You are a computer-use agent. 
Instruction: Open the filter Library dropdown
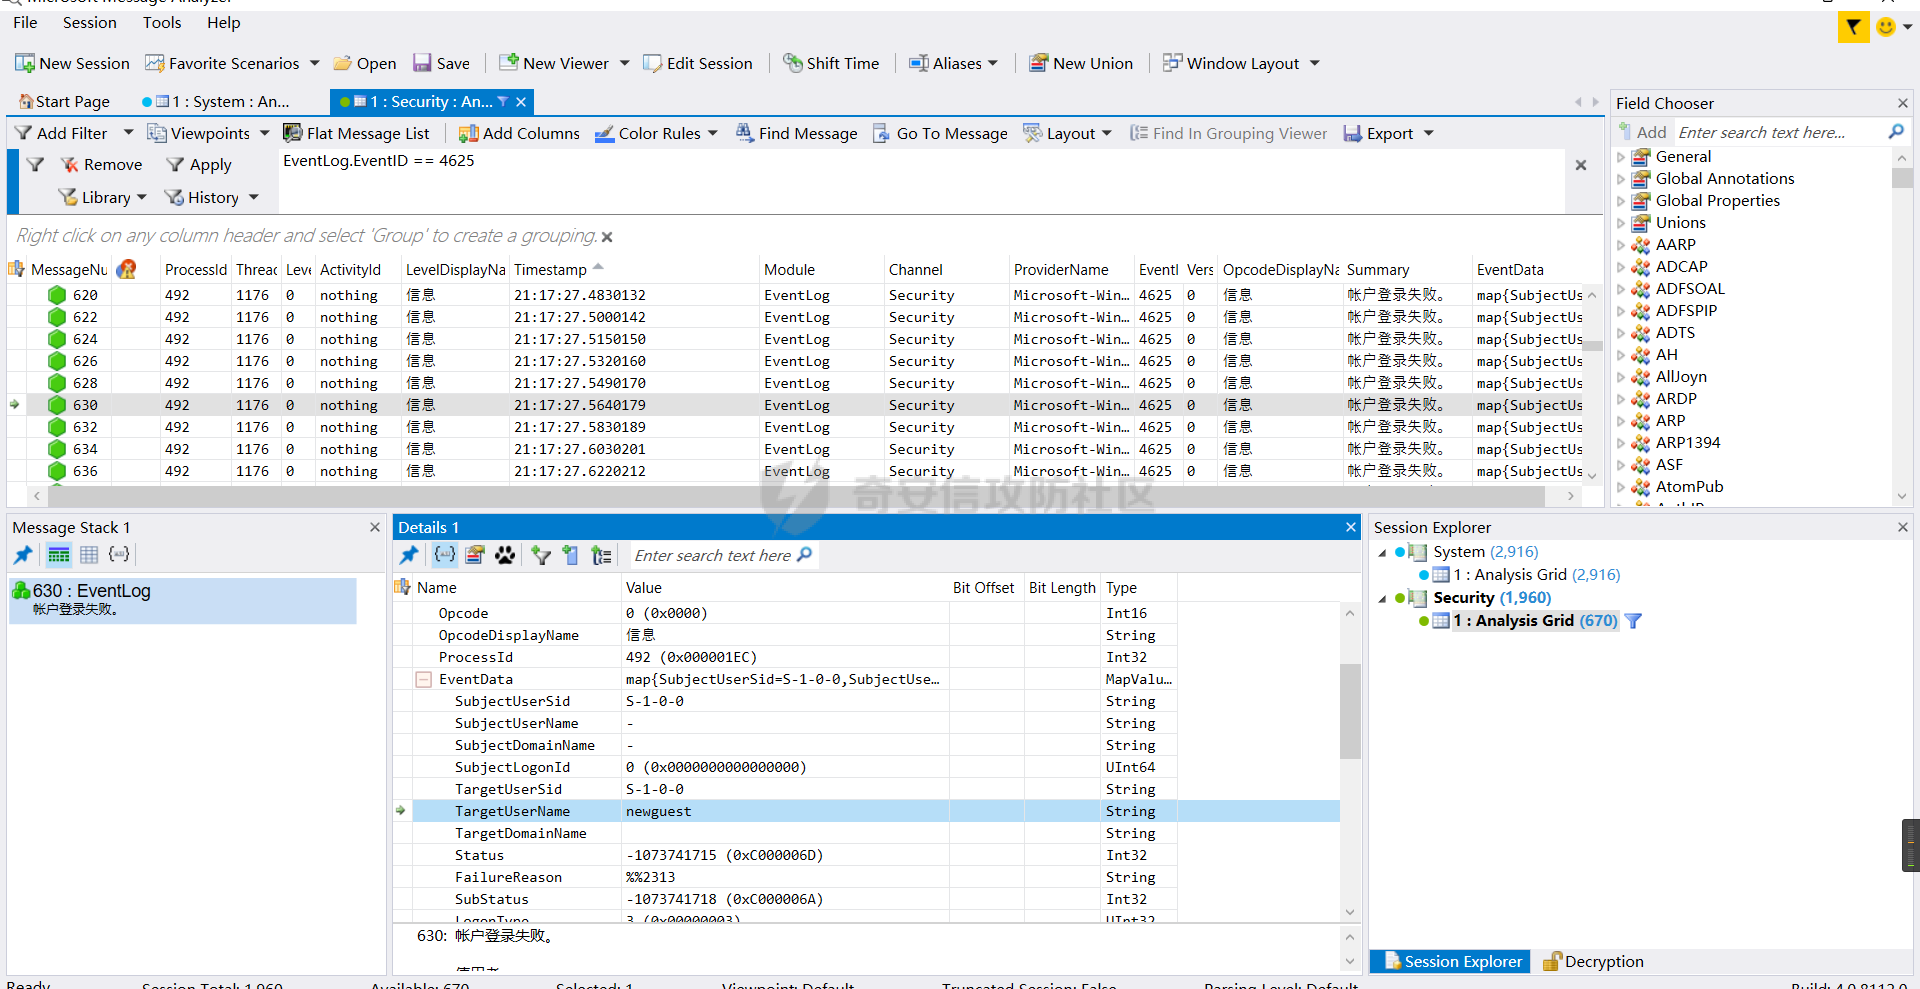(102, 197)
